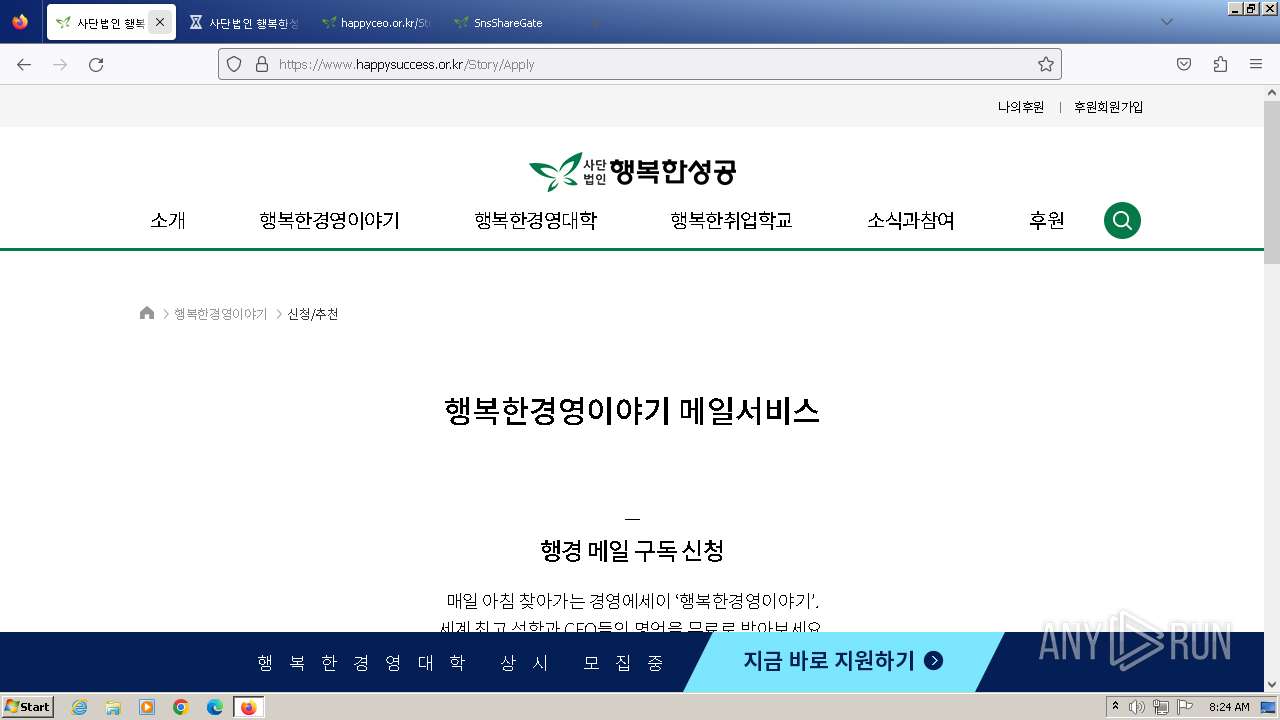
Task: Click the 지금 바로 지원하기 button
Action: tap(843, 661)
